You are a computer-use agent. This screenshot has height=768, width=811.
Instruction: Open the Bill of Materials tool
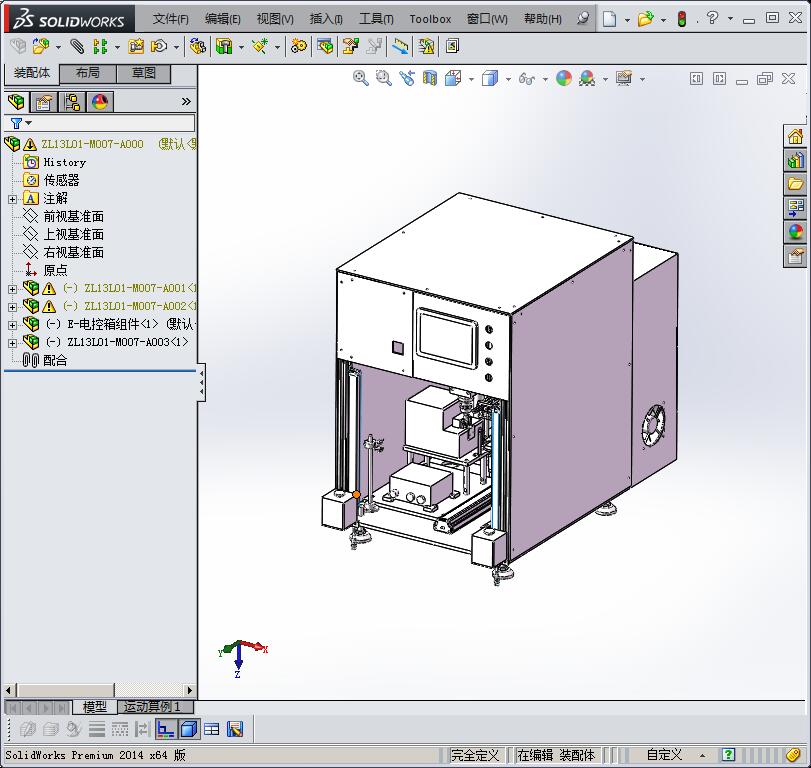[x=325, y=47]
